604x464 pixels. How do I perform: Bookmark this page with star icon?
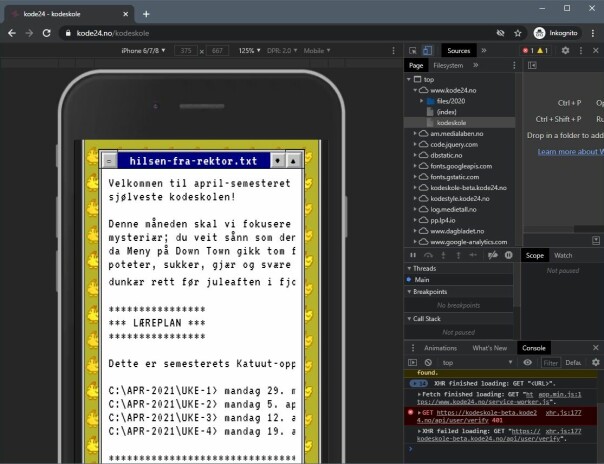[518, 33]
